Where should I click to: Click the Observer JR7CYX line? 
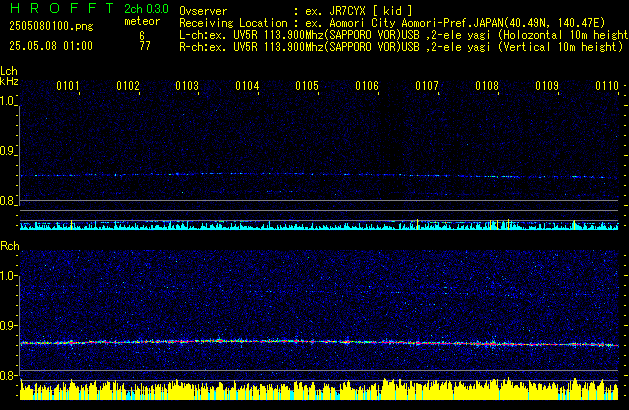296,11
